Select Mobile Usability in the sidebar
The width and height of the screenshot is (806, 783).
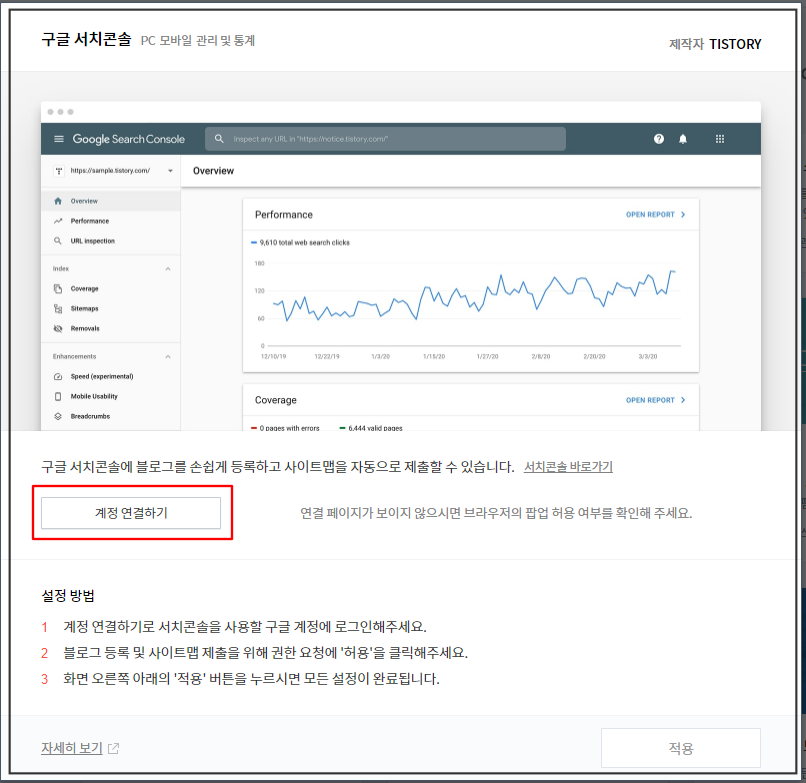tap(111, 396)
